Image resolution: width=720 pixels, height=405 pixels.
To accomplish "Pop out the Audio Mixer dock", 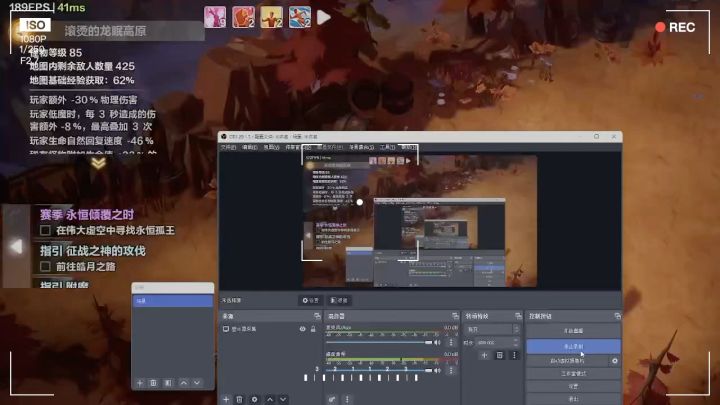I will pos(455,316).
